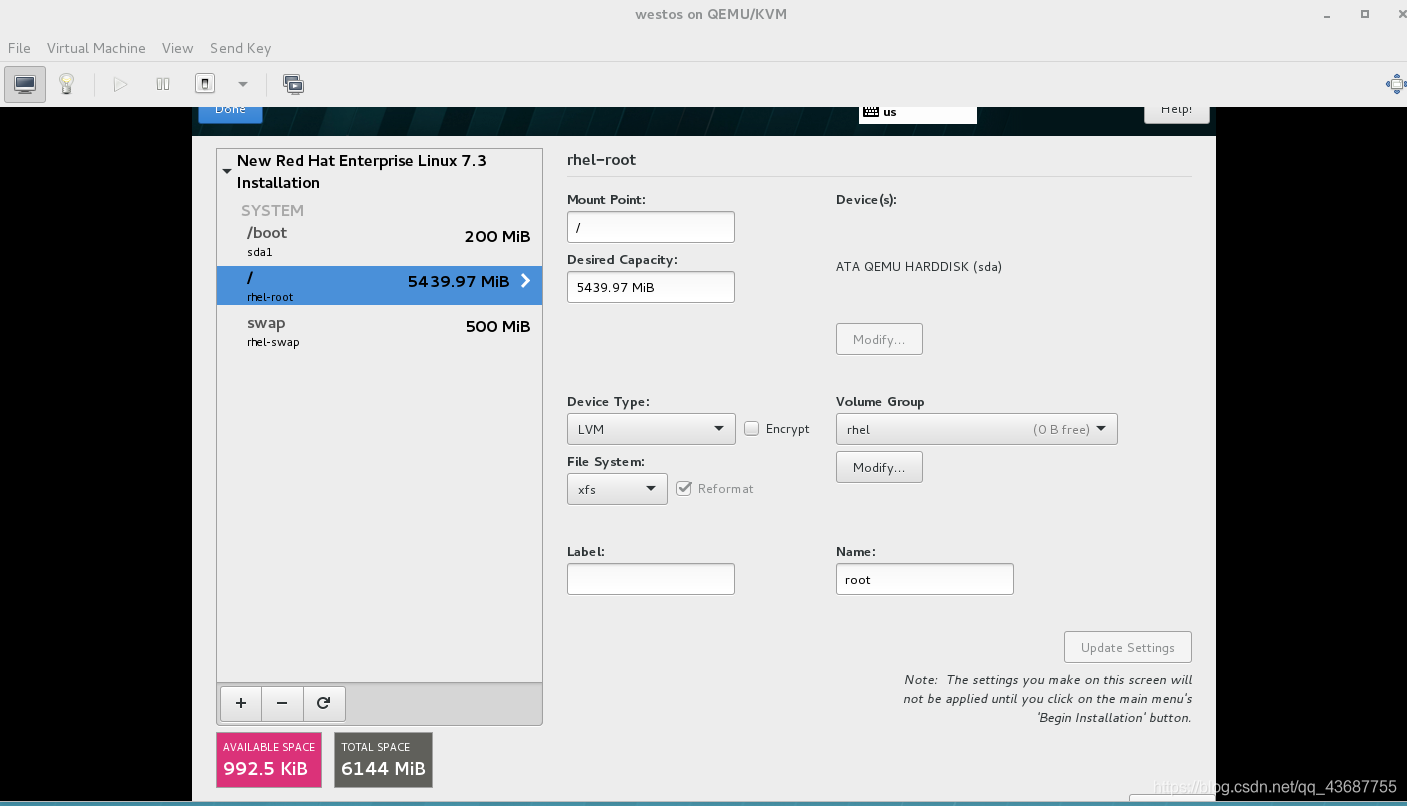Click the Label input field
This screenshot has width=1407, height=806.
click(x=651, y=579)
